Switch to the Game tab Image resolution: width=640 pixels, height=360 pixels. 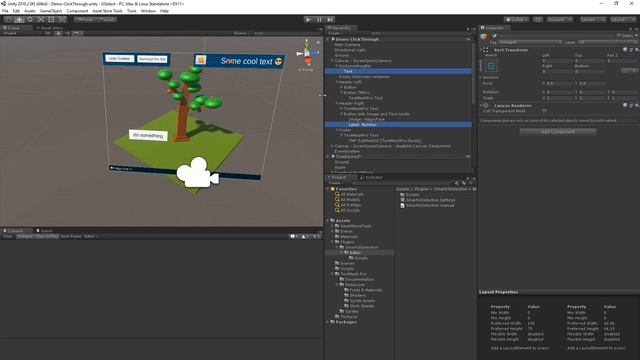44,231
